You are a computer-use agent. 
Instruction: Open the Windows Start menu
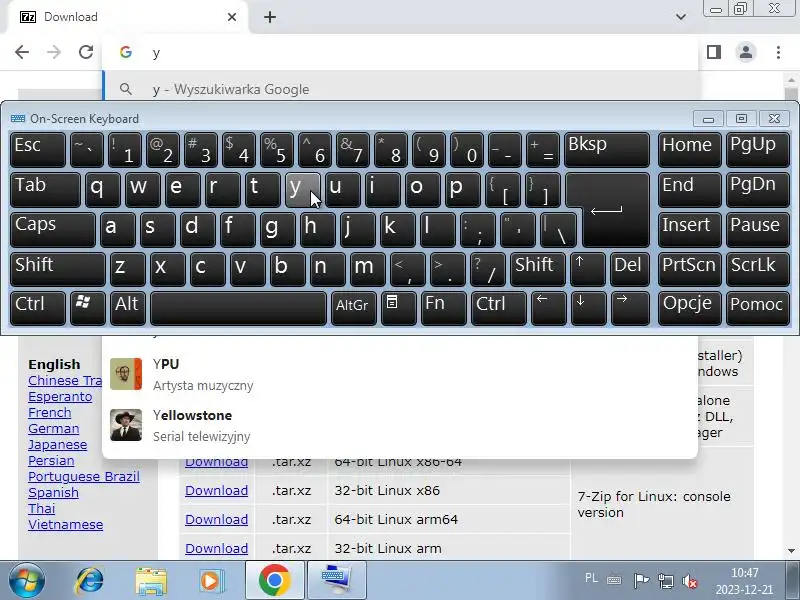coord(26,580)
